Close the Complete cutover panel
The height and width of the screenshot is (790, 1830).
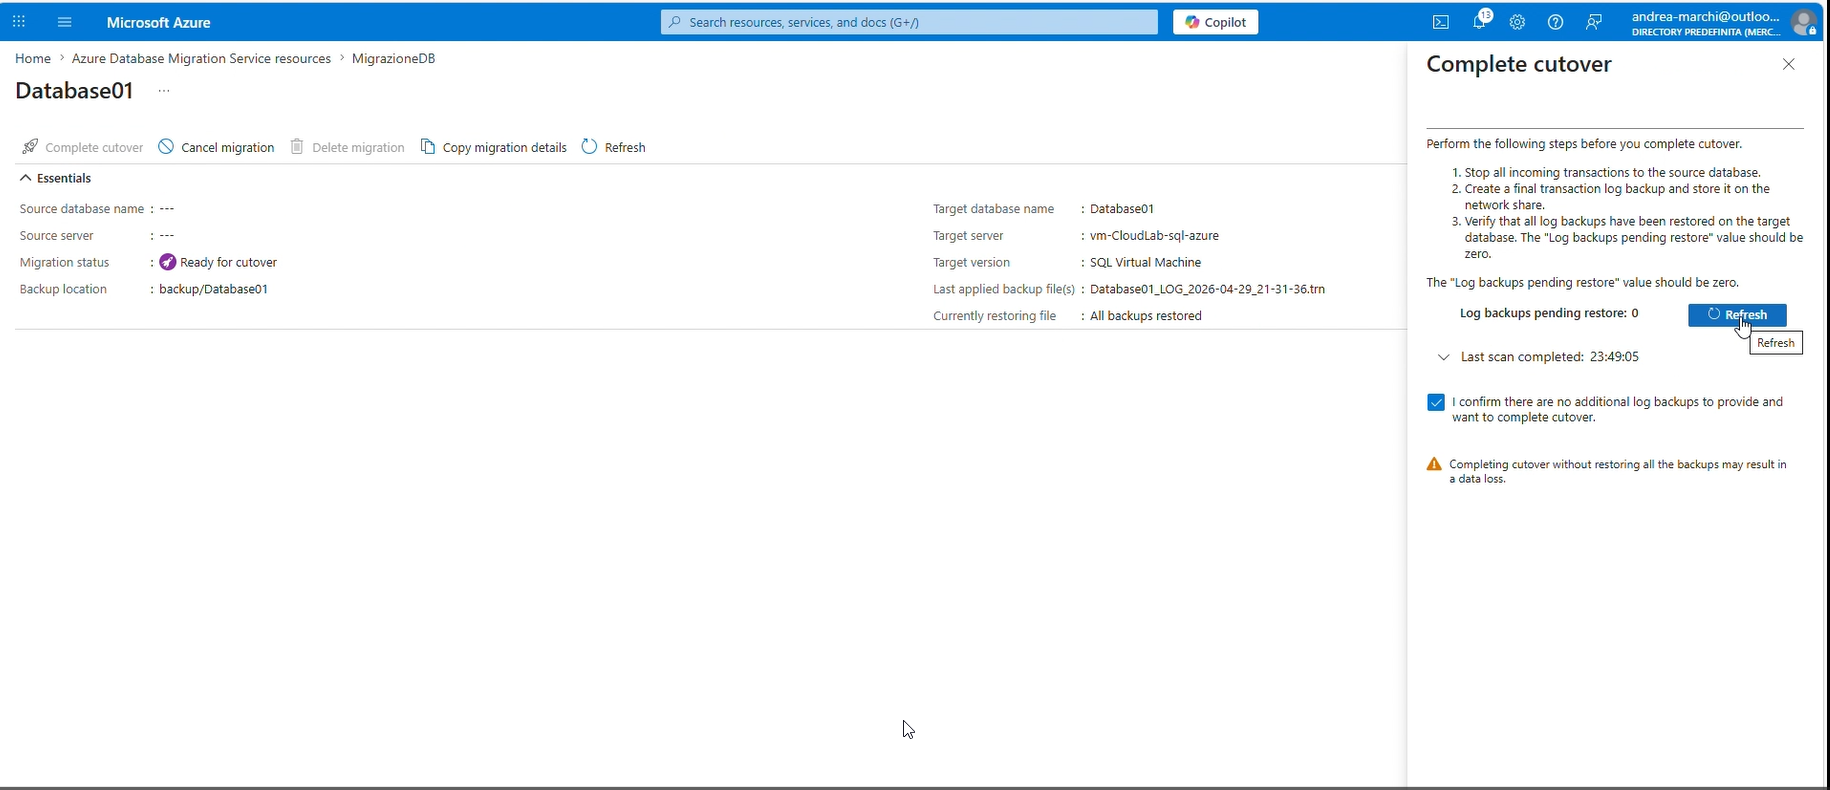coord(1788,64)
